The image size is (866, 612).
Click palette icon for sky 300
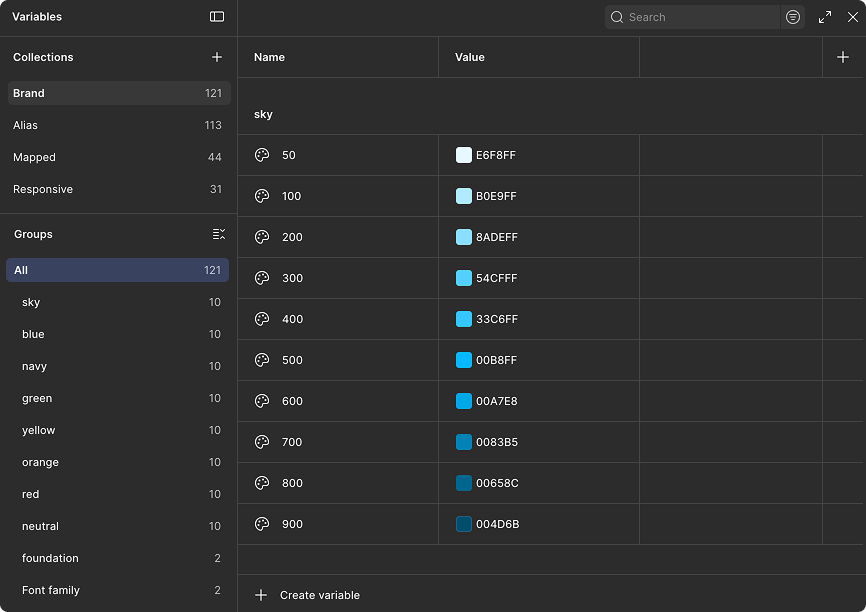coord(262,278)
